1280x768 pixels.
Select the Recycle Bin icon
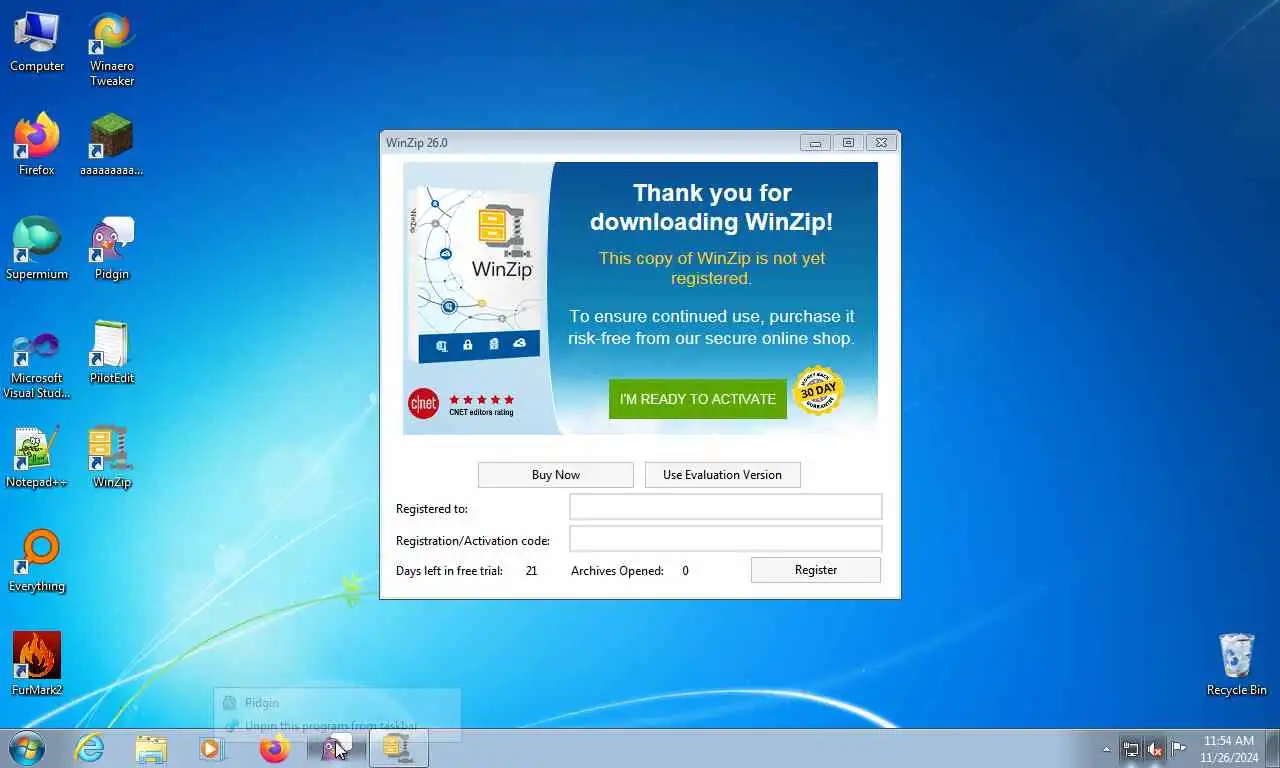point(1237,665)
